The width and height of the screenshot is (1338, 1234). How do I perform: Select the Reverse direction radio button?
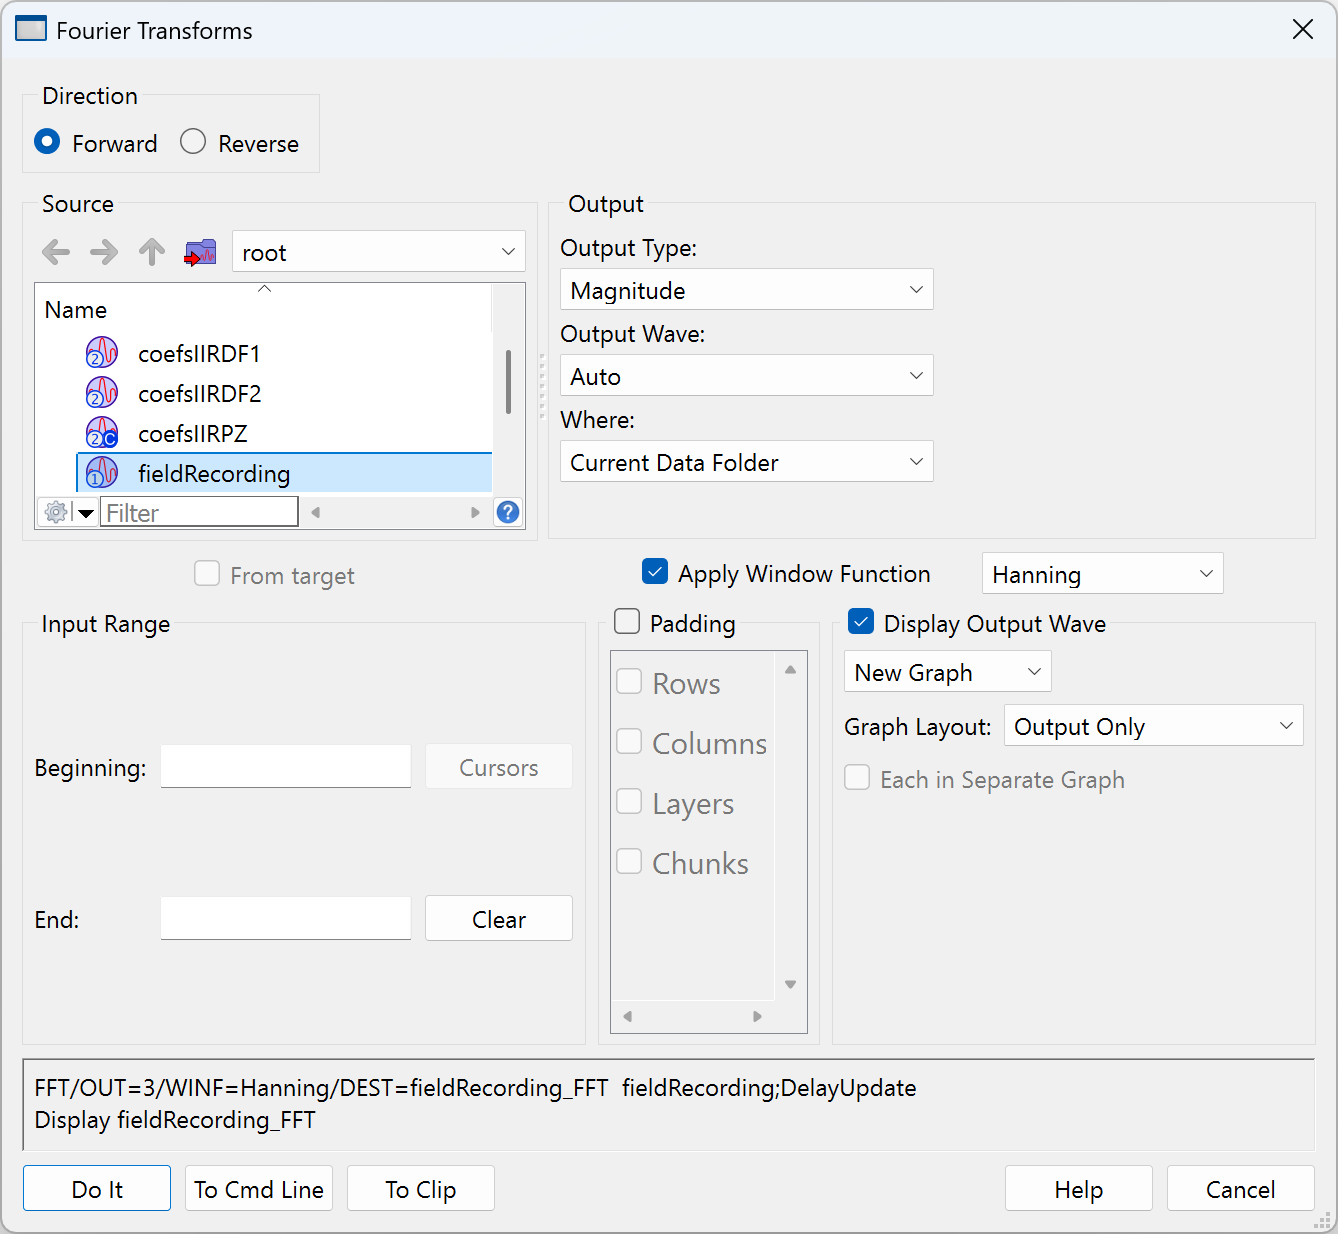pos(193,142)
